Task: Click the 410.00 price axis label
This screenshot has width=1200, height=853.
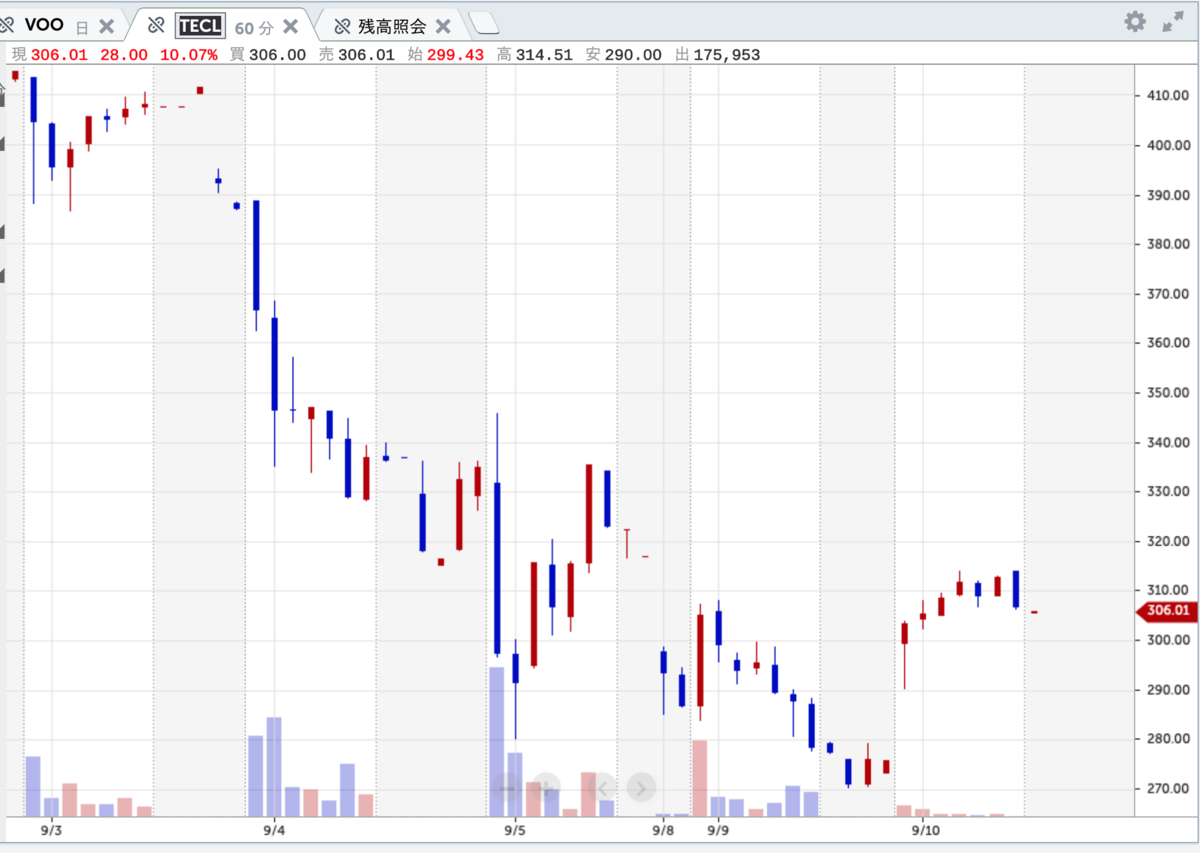Action: pos(1168,96)
